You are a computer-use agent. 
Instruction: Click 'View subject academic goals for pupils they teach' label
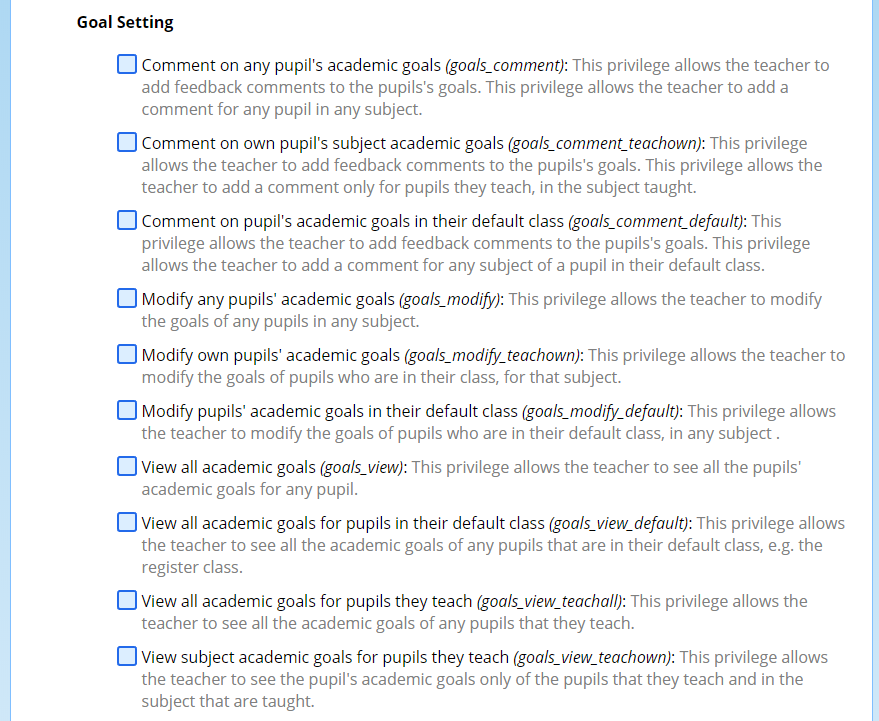click(325, 657)
